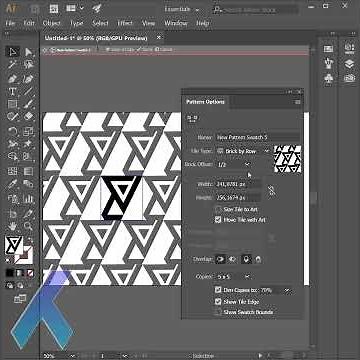Screen dimensions: 360x360
Task: Set overlap to Right in Front
Action: point(232,259)
